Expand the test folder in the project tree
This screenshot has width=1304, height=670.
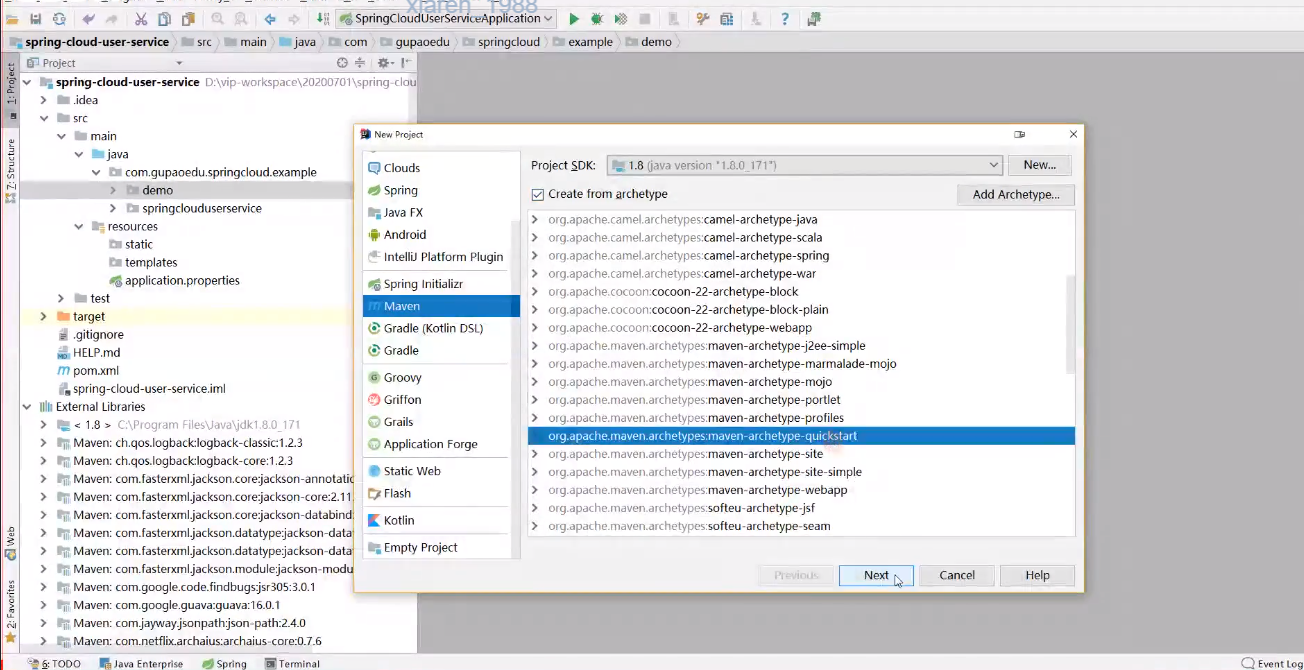tap(61, 298)
